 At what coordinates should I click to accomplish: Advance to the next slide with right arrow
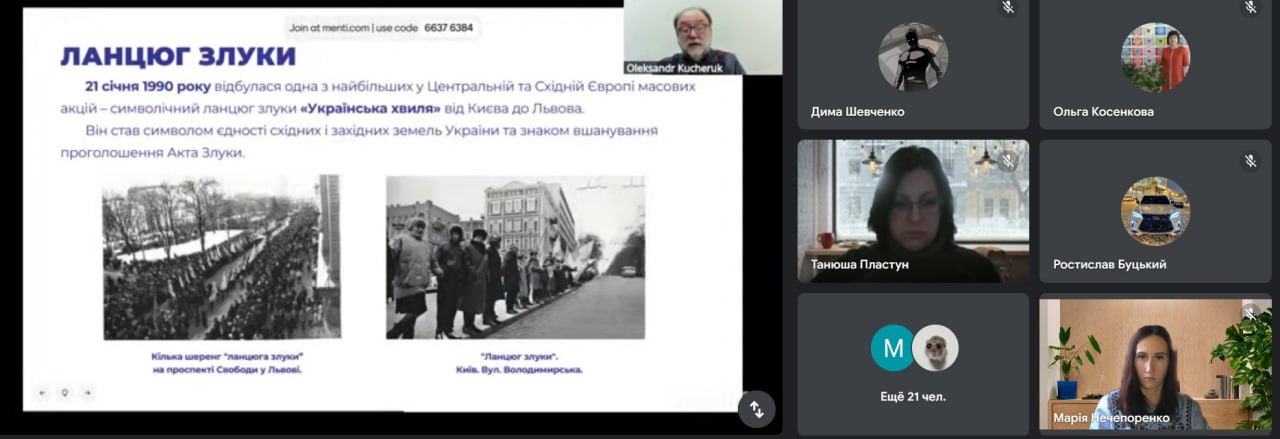[87, 393]
